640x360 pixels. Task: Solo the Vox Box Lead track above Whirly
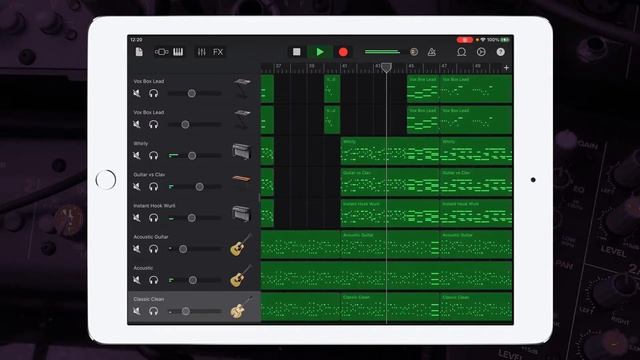click(153, 124)
